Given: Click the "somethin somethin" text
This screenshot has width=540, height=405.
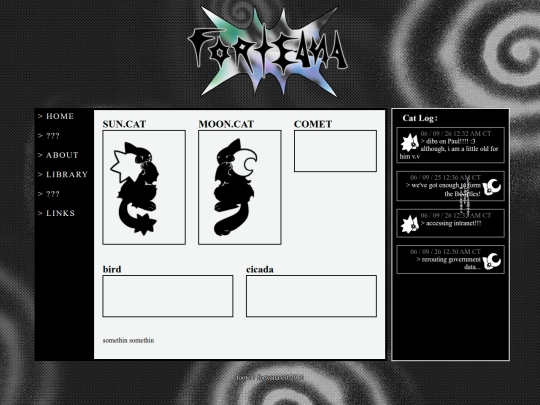Looking at the screenshot, I should click(x=128, y=340).
